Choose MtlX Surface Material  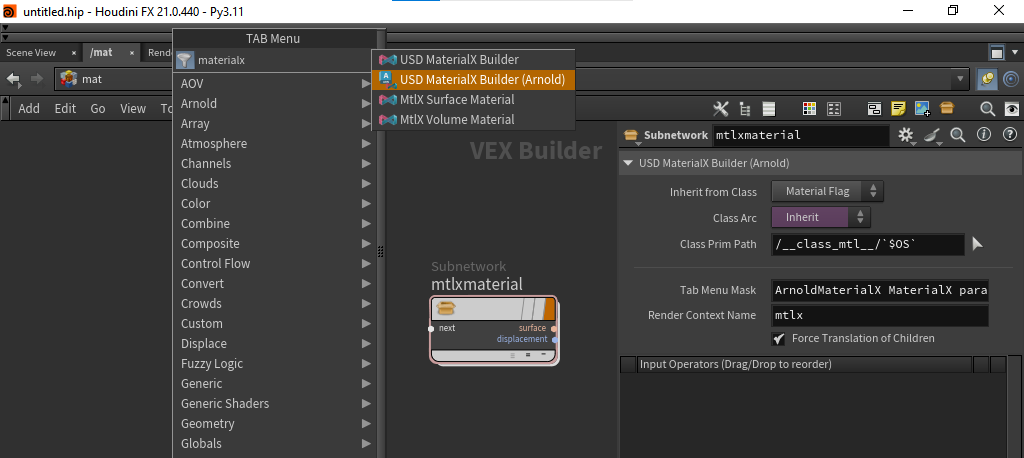(x=473, y=100)
